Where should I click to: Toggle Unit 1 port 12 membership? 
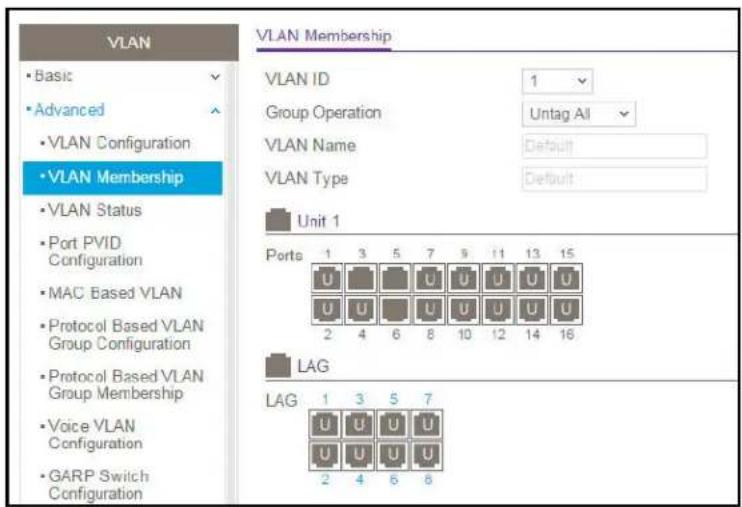click(498, 310)
